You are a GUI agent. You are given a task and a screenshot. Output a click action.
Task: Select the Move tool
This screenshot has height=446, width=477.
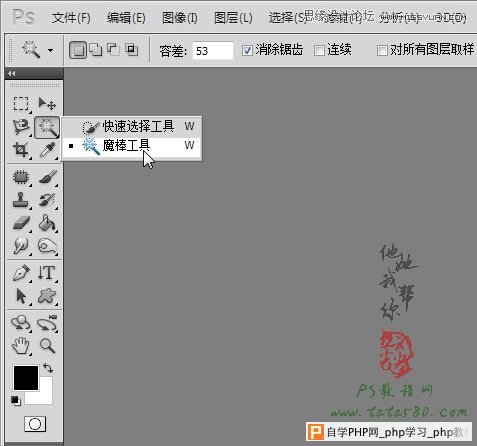(x=47, y=104)
